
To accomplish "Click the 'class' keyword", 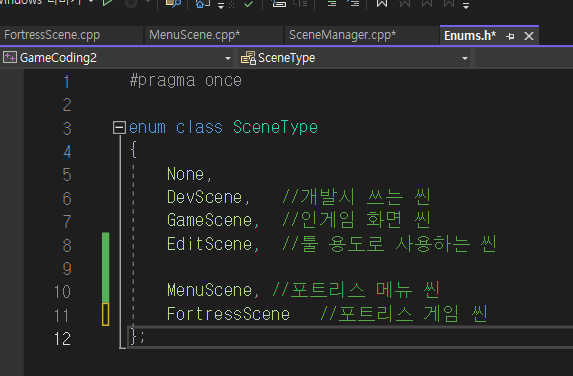I will pyautogui.click(x=199, y=128).
